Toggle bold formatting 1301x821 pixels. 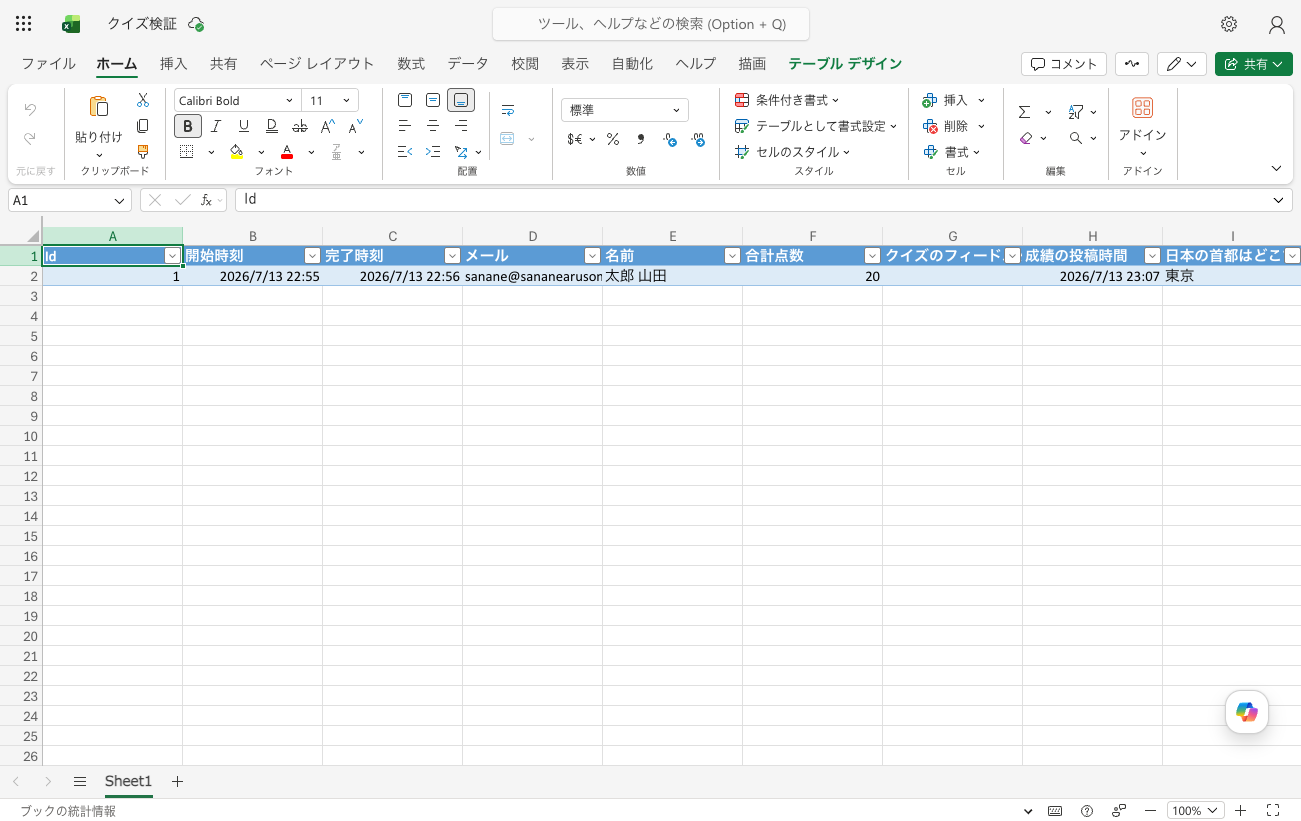pyautogui.click(x=188, y=126)
